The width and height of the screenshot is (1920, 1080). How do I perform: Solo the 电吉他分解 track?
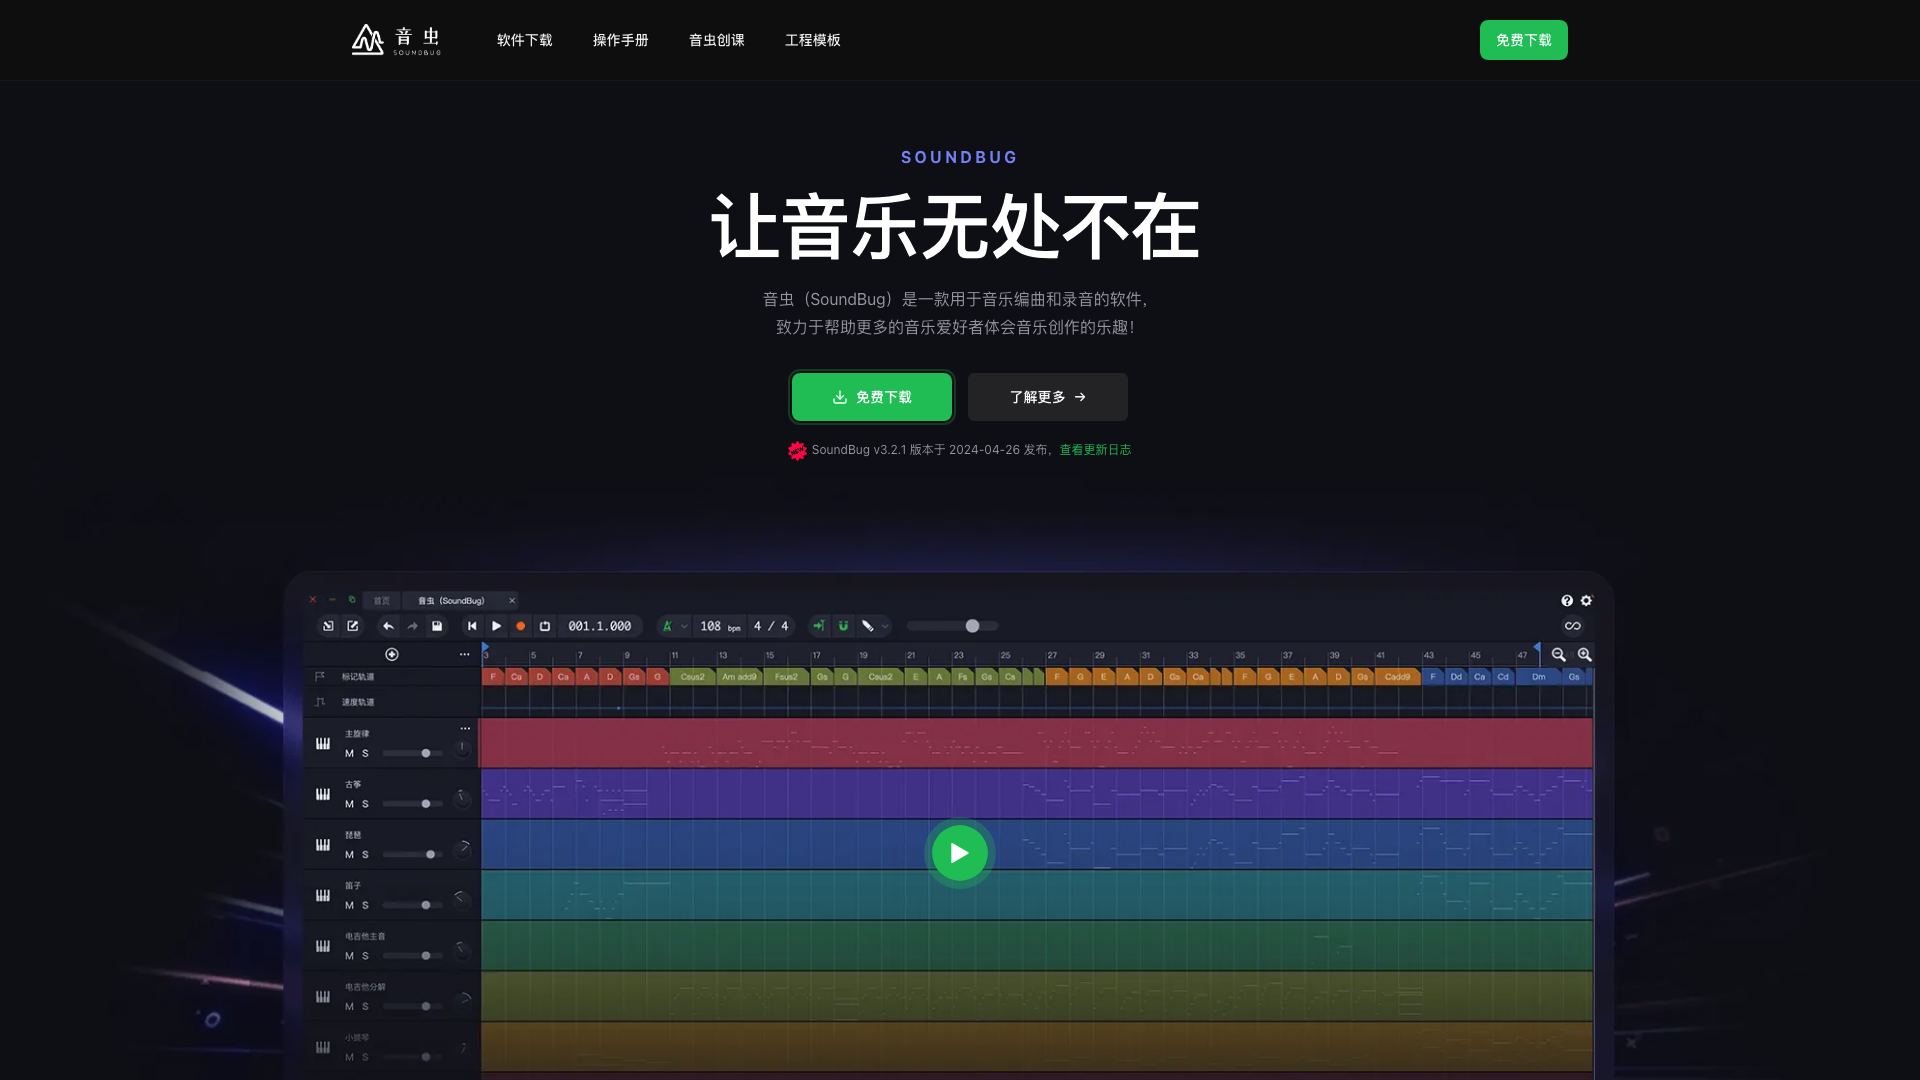[x=365, y=1007]
